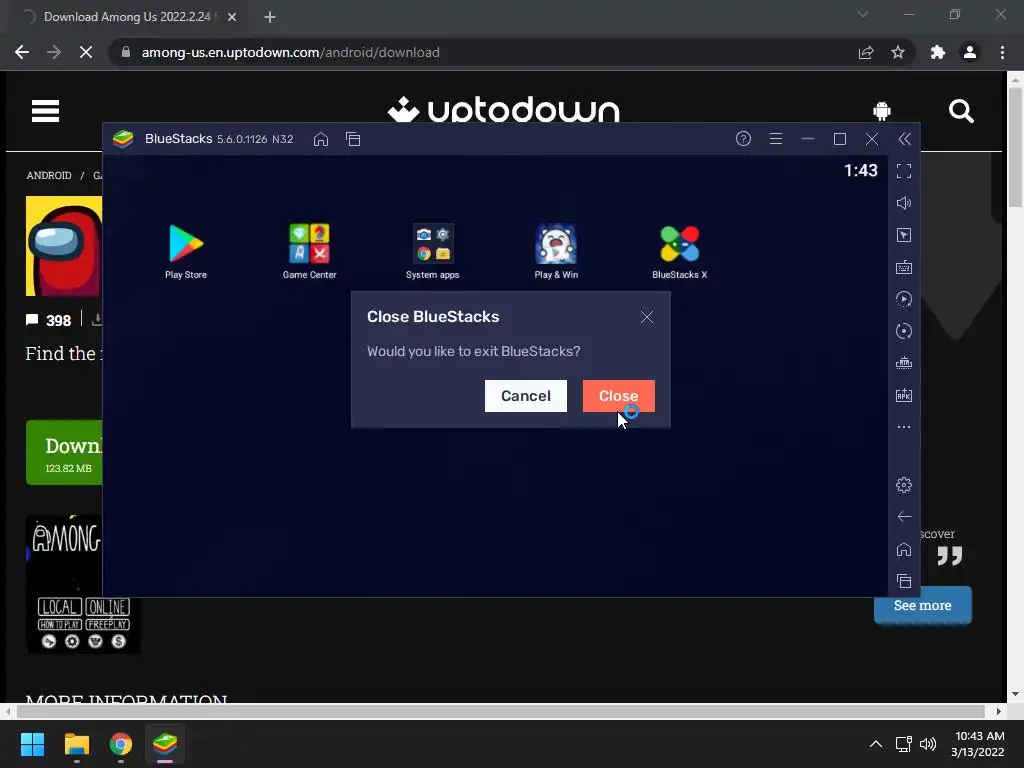This screenshot has width=1024, height=768.
Task: Stop loading the page in Chrome
Action: [86, 52]
